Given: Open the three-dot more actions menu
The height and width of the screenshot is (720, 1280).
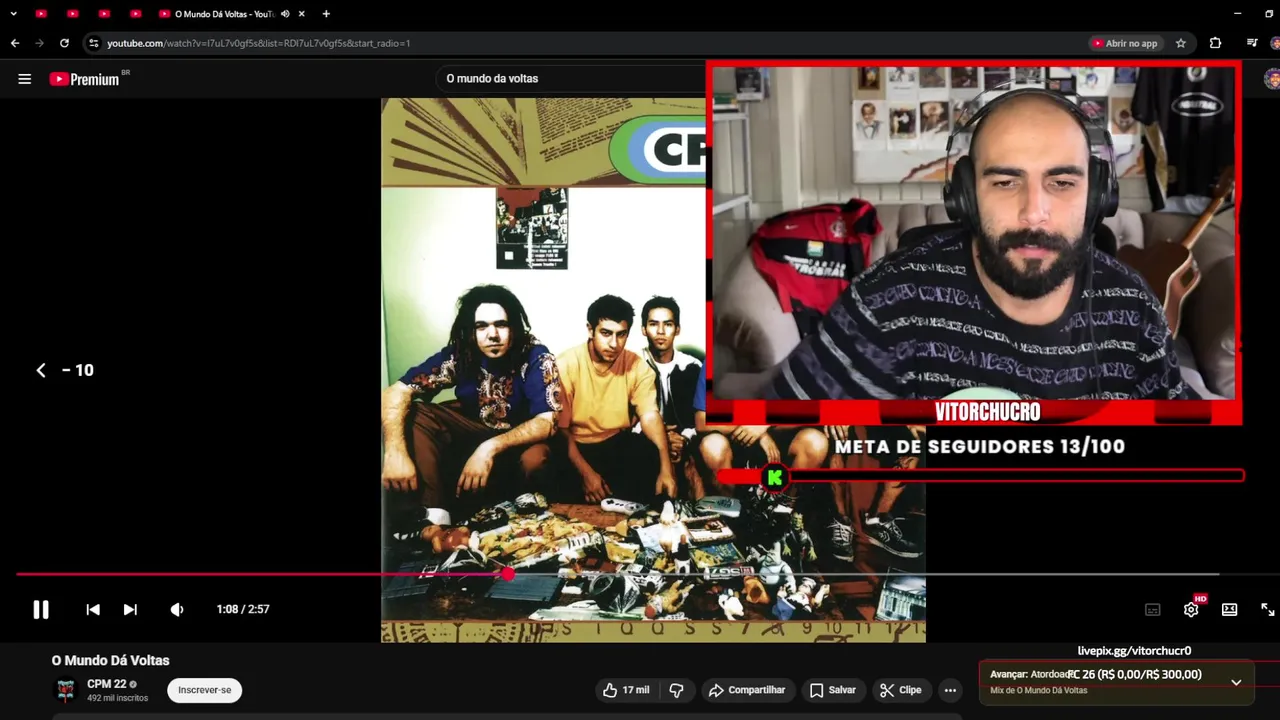Looking at the screenshot, I should click(950, 690).
